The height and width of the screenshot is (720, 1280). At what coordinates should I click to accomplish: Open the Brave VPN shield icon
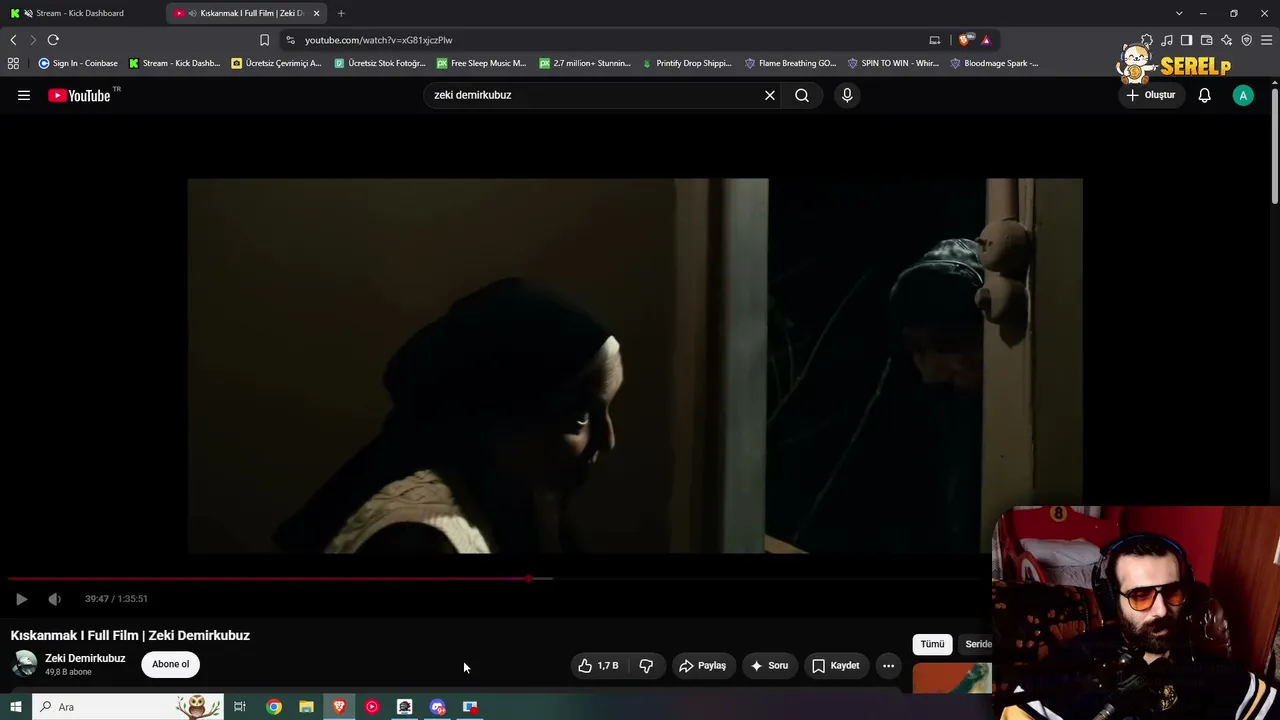(x=1247, y=40)
